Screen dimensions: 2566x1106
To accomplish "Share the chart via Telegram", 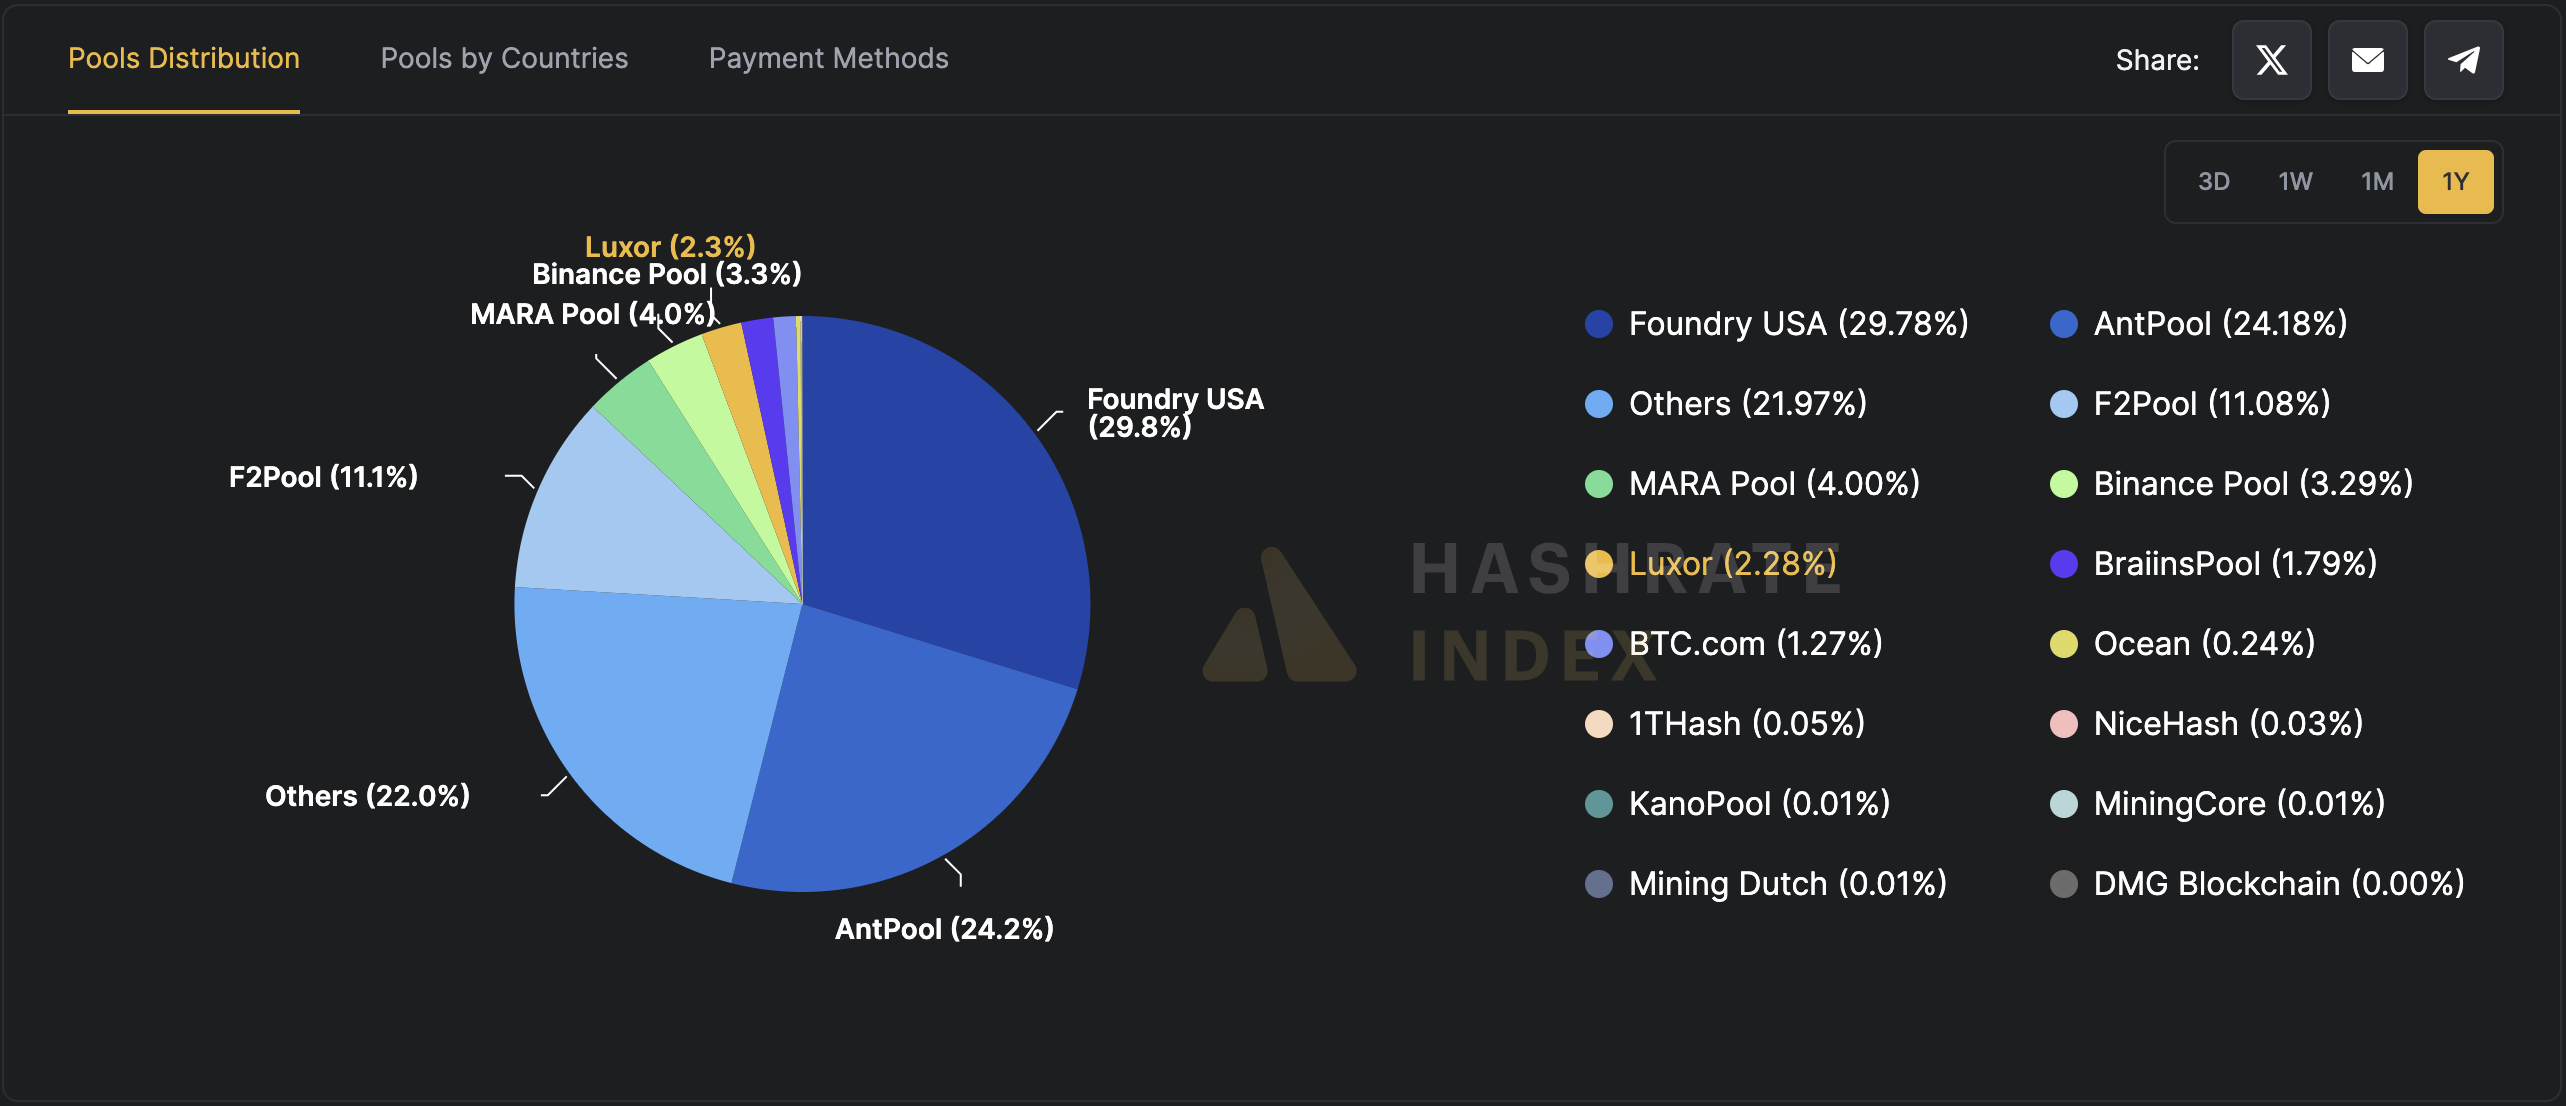I will (2462, 60).
